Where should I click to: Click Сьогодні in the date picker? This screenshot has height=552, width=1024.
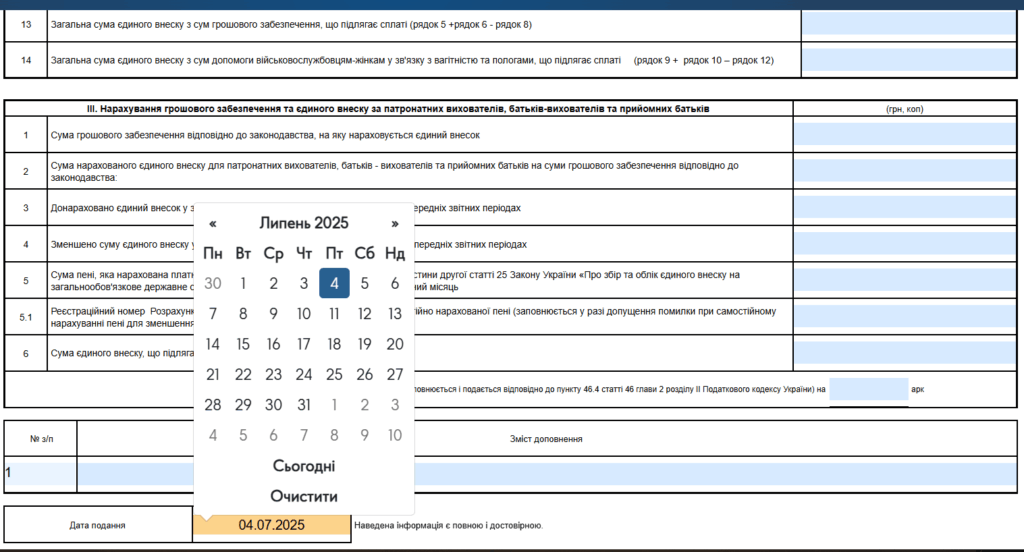click(304, 466)
